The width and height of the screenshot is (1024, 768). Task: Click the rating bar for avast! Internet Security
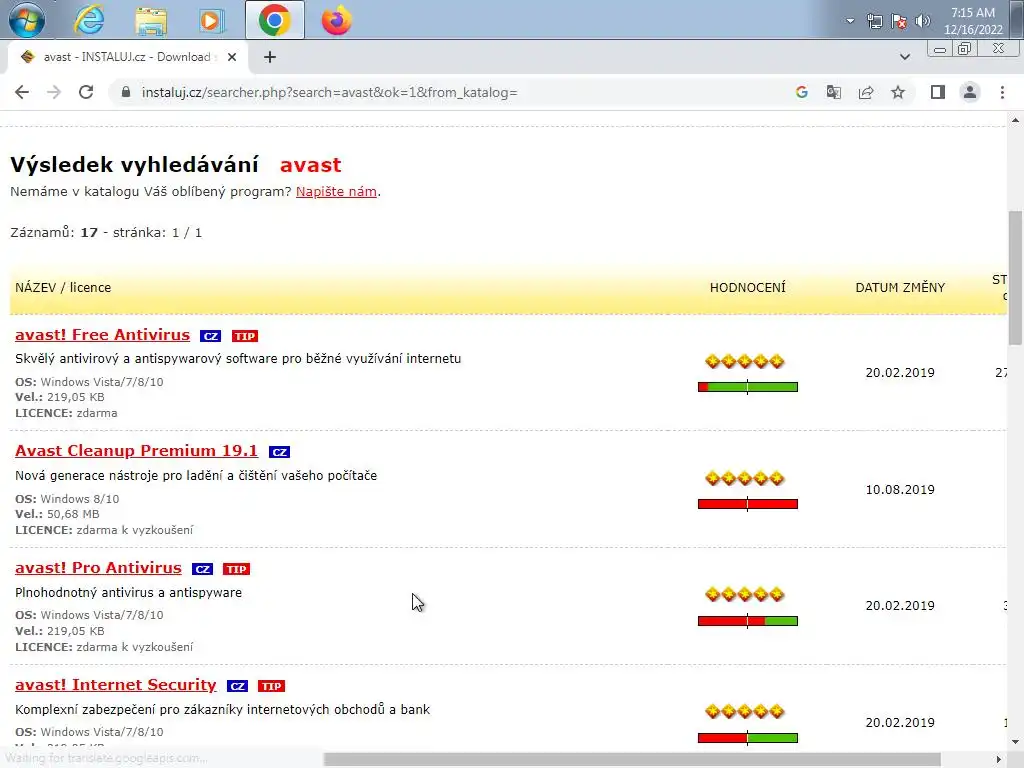[748, 738]
